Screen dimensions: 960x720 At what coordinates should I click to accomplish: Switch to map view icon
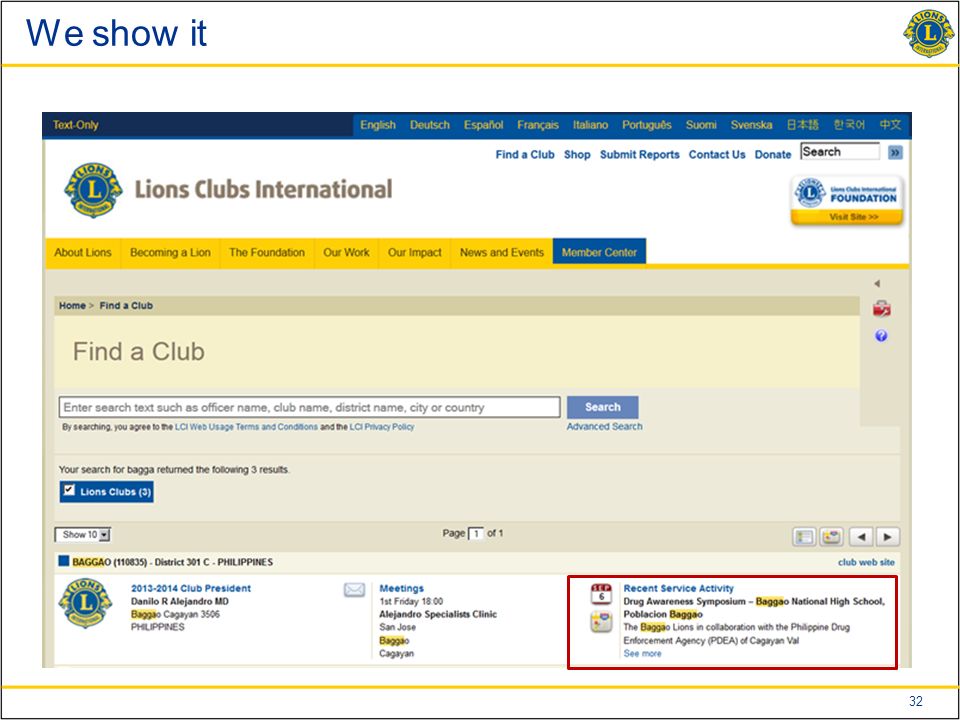pos(831,537)
